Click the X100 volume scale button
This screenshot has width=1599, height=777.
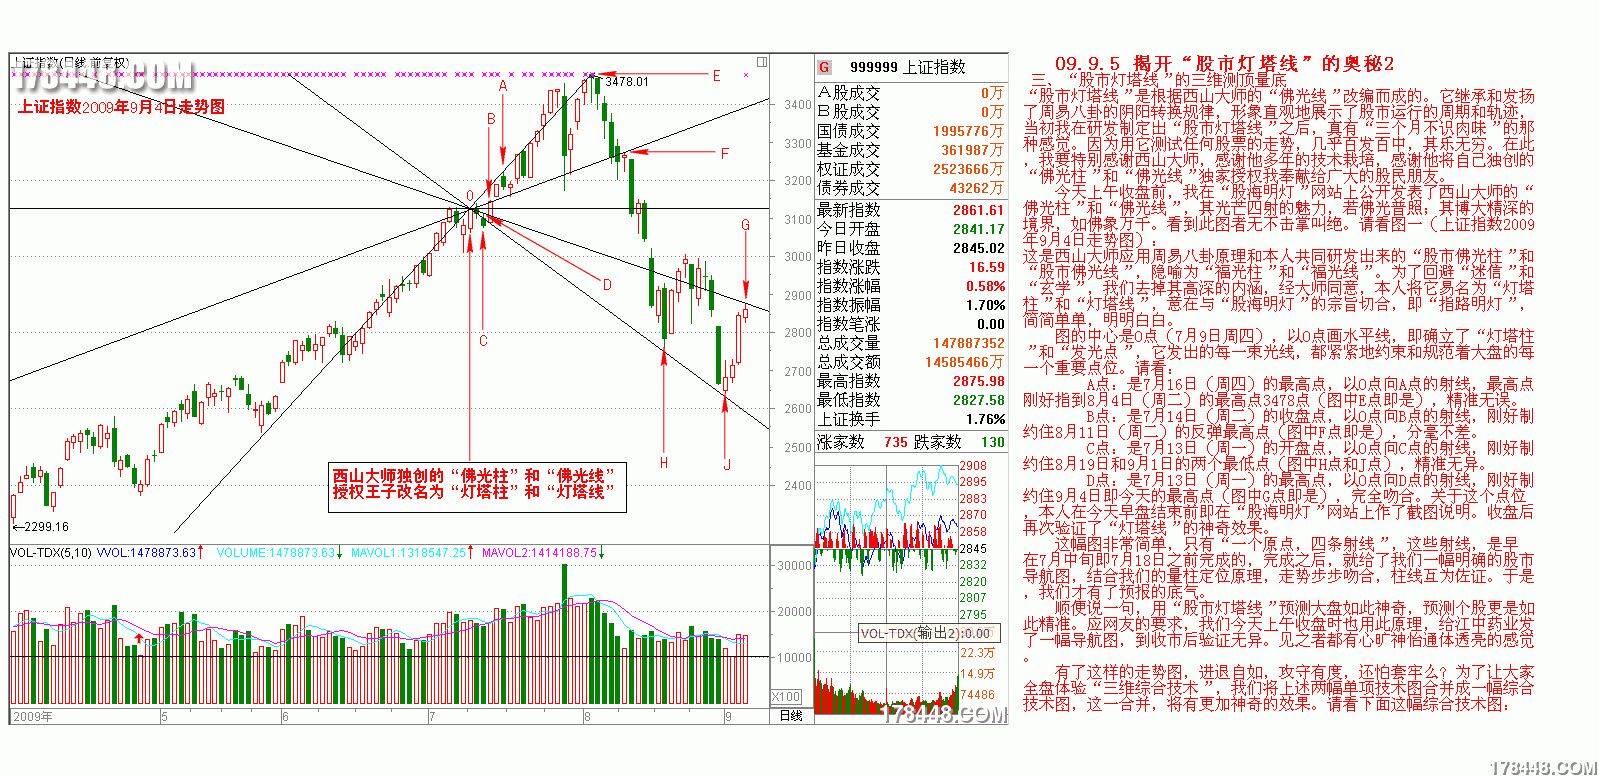click(x=786, y=697)
